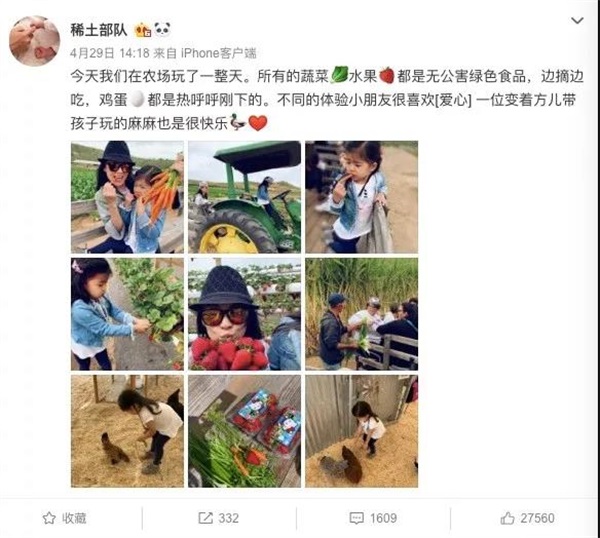Open the green tractor photo thumbnail
This screenshot has height=538, width=600.
point(245,197)
